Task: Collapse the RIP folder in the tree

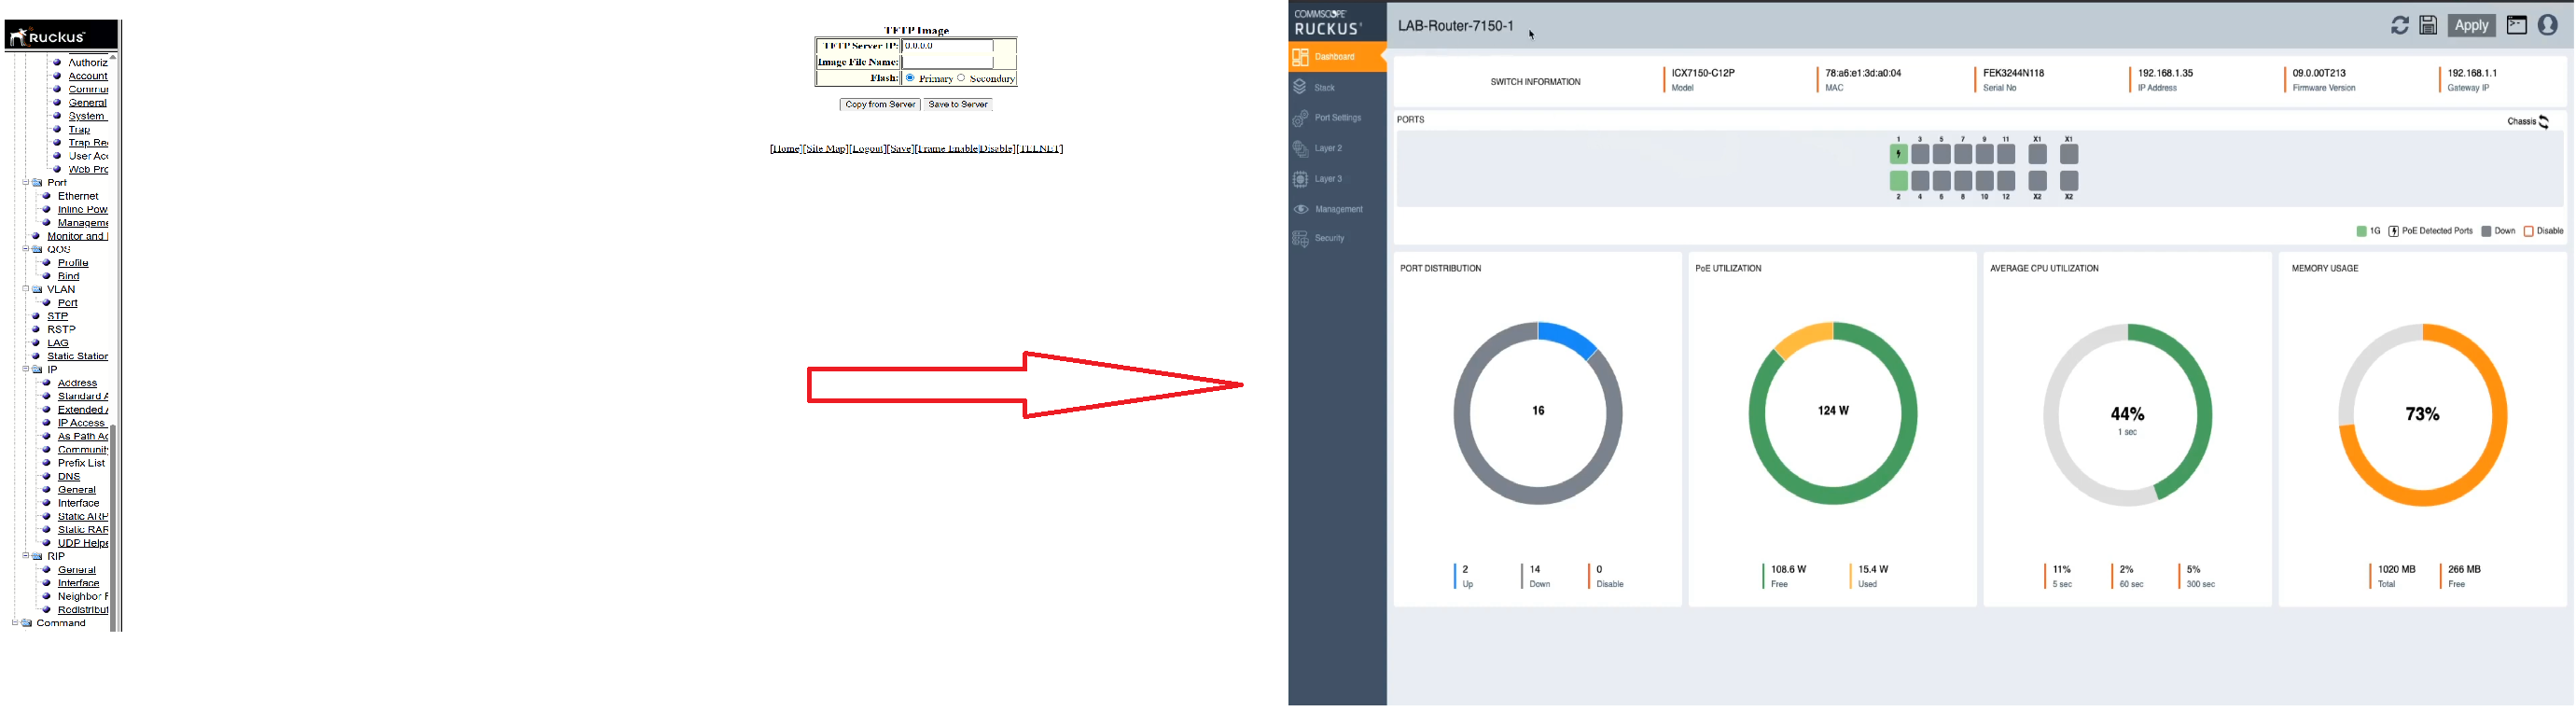Action: point(26,556)
